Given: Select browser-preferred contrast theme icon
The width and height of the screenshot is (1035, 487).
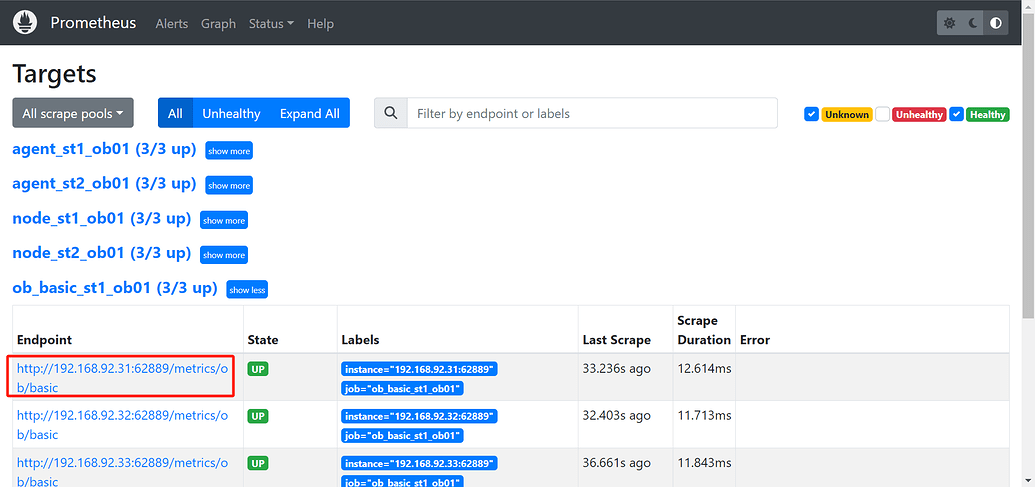Looking at the screenshot, I should click(996, 23).
